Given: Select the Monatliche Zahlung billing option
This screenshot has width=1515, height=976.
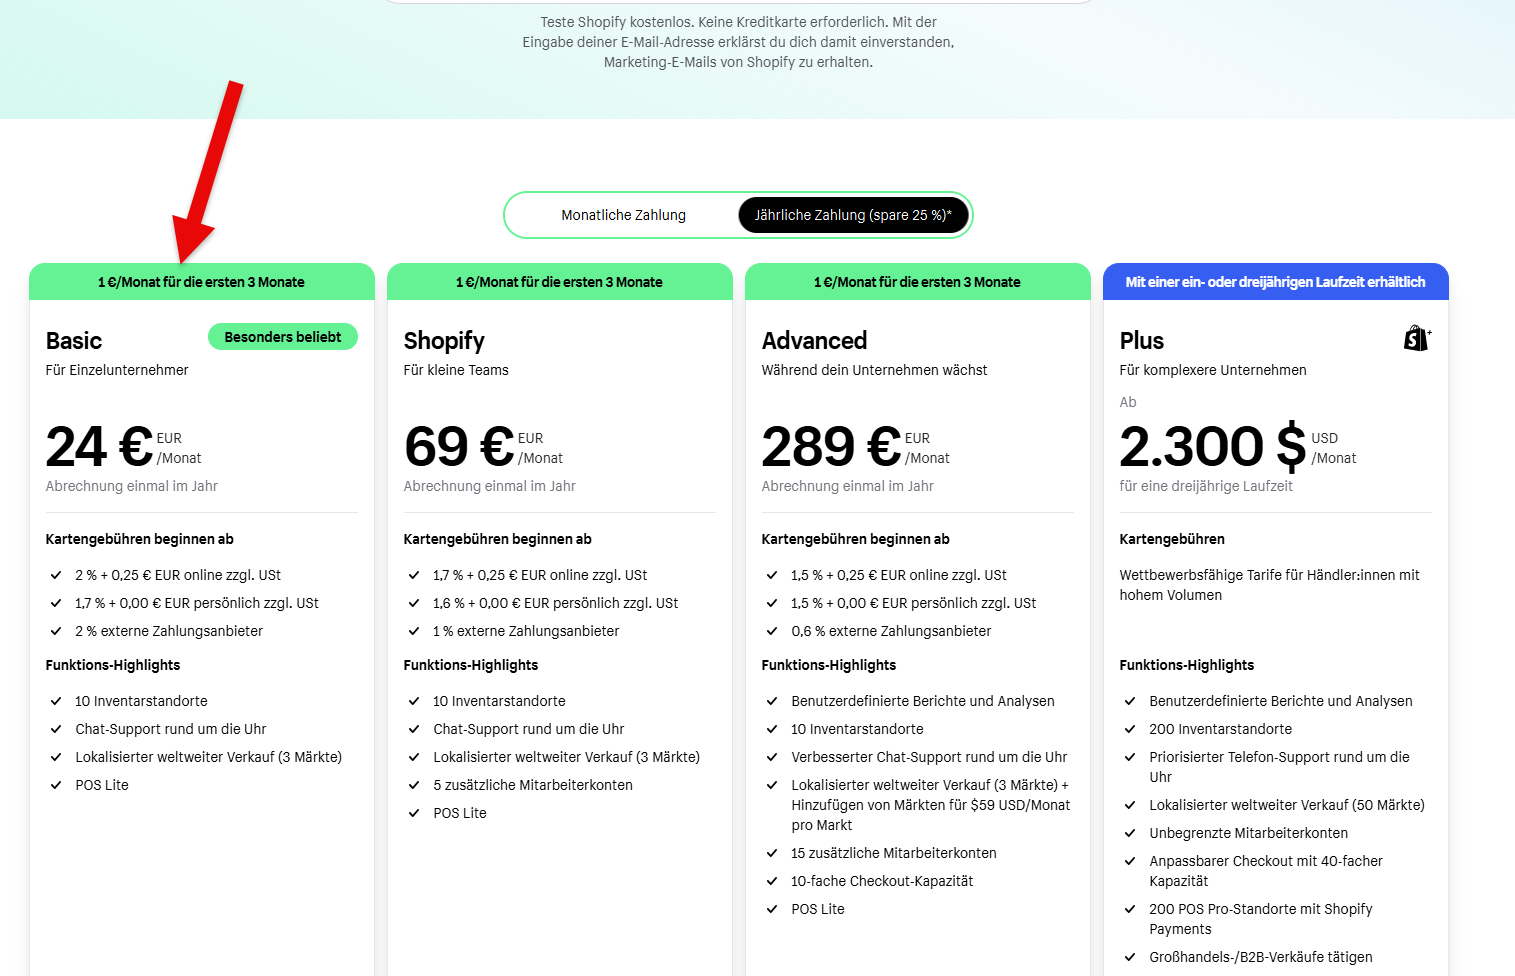Looking at the screenshot, I should tap(623, 215).
